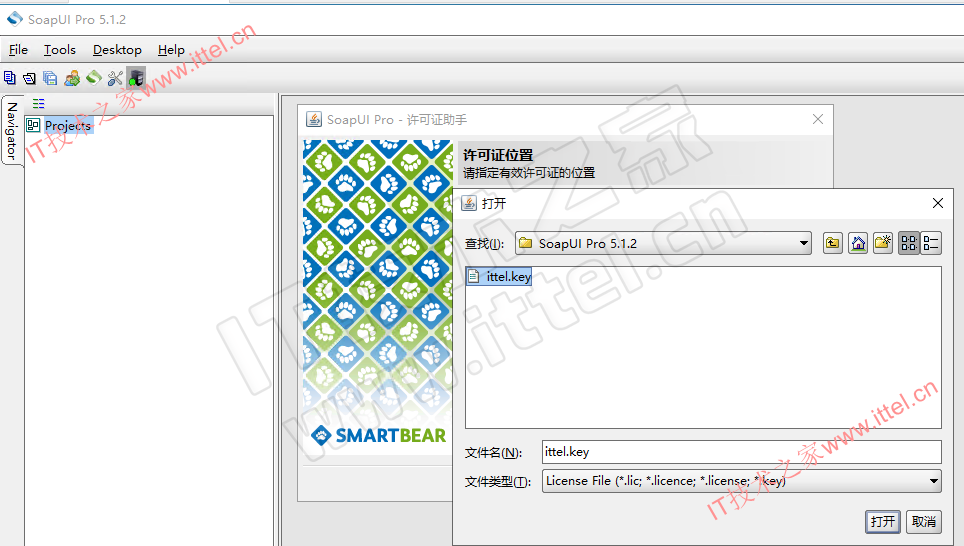Open Preferences wrench and screwdriver icon
The width and height of the screenshot is (964, 546).
115,78
